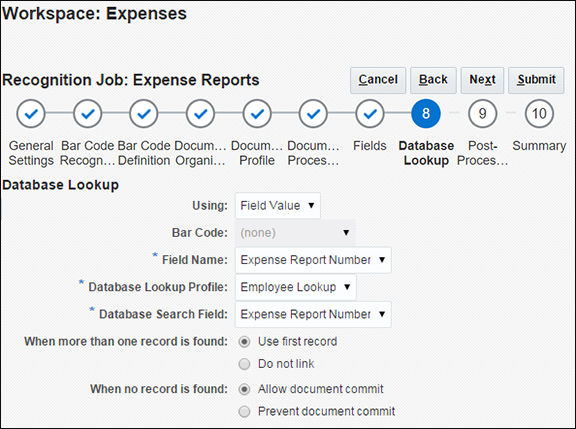Return to the Fields step checkmark
The width and height of the screenshot is (576, 429).
[x=370, y=113]
